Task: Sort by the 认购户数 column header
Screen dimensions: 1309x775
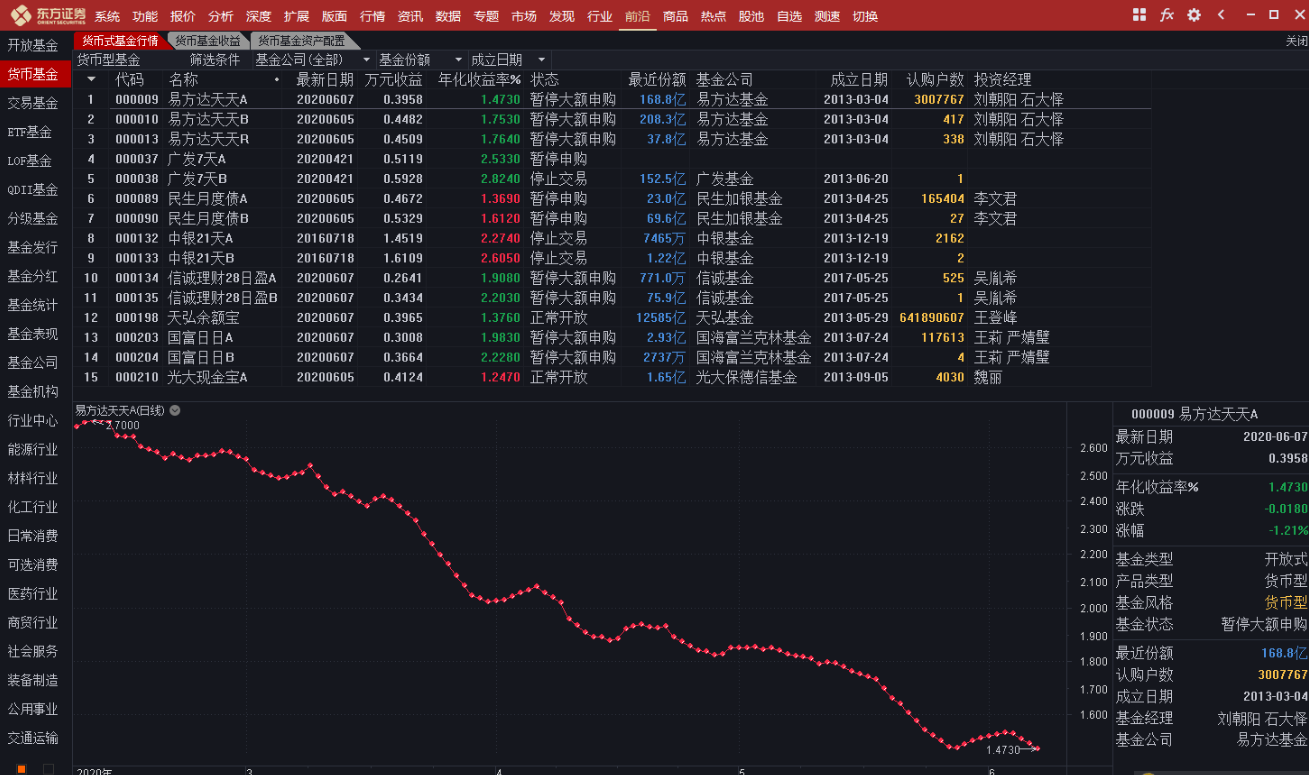Action: [935, 79]
